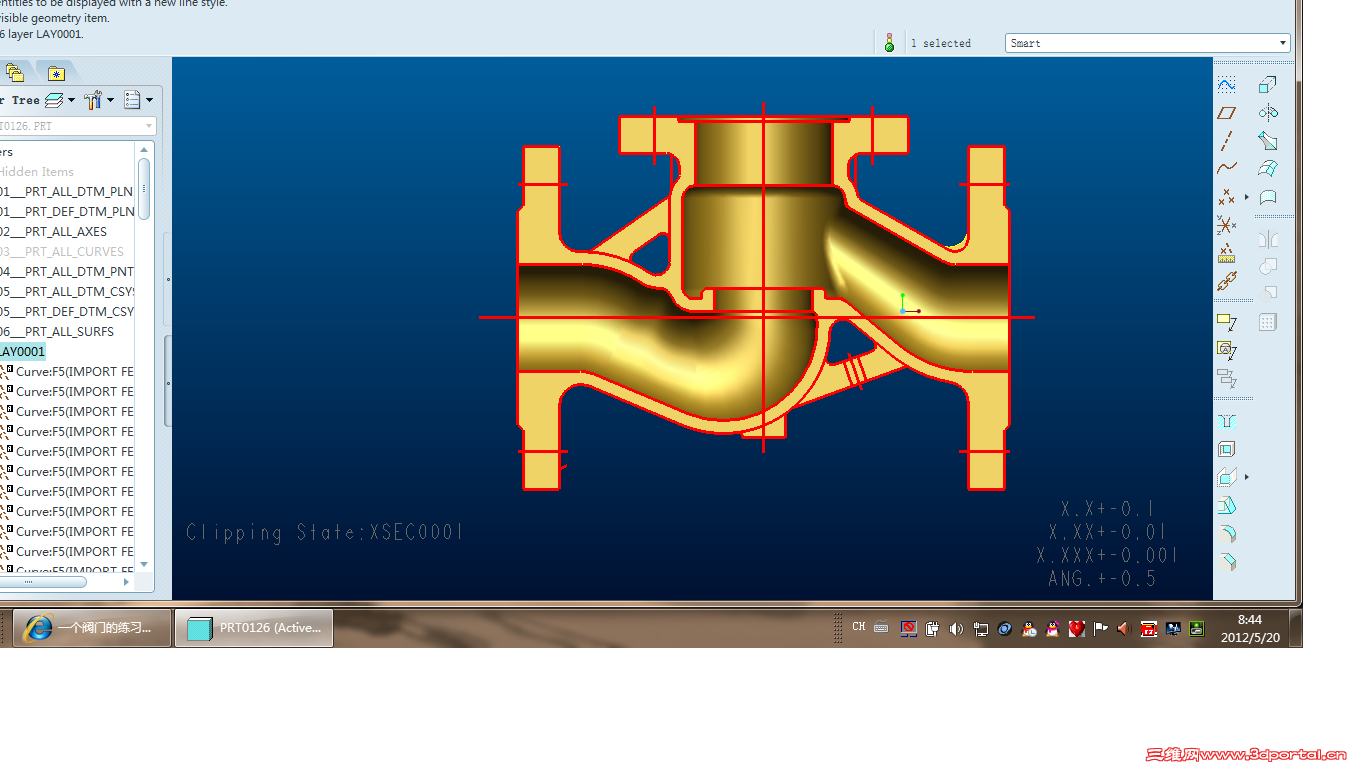Click the 'Clipping State:XSEC0001' text in the viewport
Image resolution: width=1366 pixels, height=768 pixels.
point(325,533)
